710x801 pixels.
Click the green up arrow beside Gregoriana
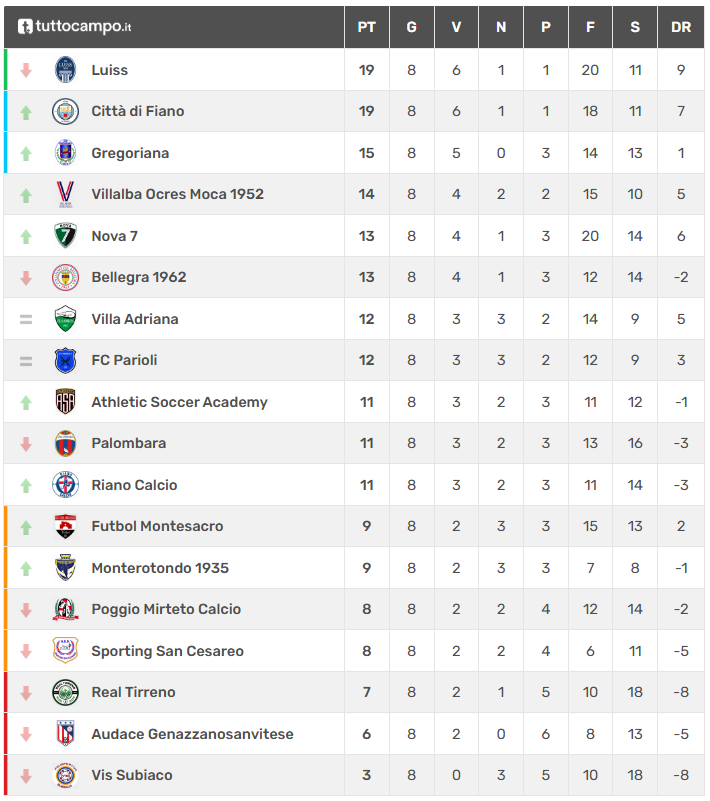[x=26, y=153]
